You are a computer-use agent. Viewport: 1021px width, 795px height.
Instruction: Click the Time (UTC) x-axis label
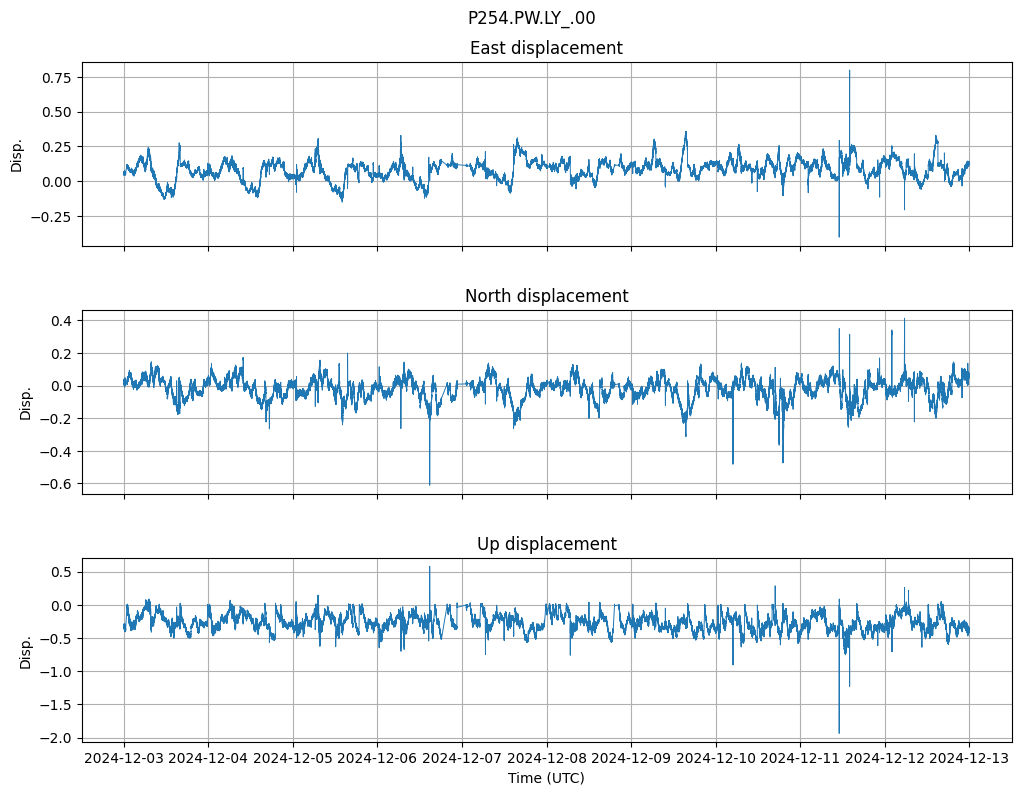coord(546,777)
